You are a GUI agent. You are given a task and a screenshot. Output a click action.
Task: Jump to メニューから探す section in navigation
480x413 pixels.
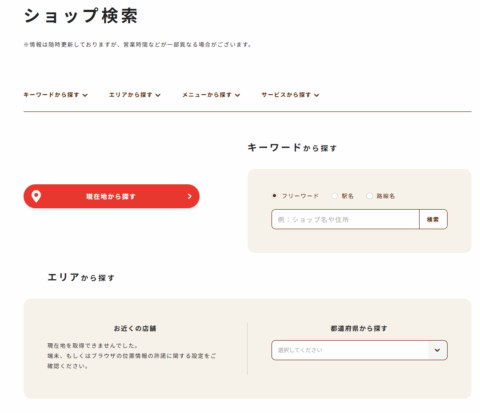pos(211,95)
